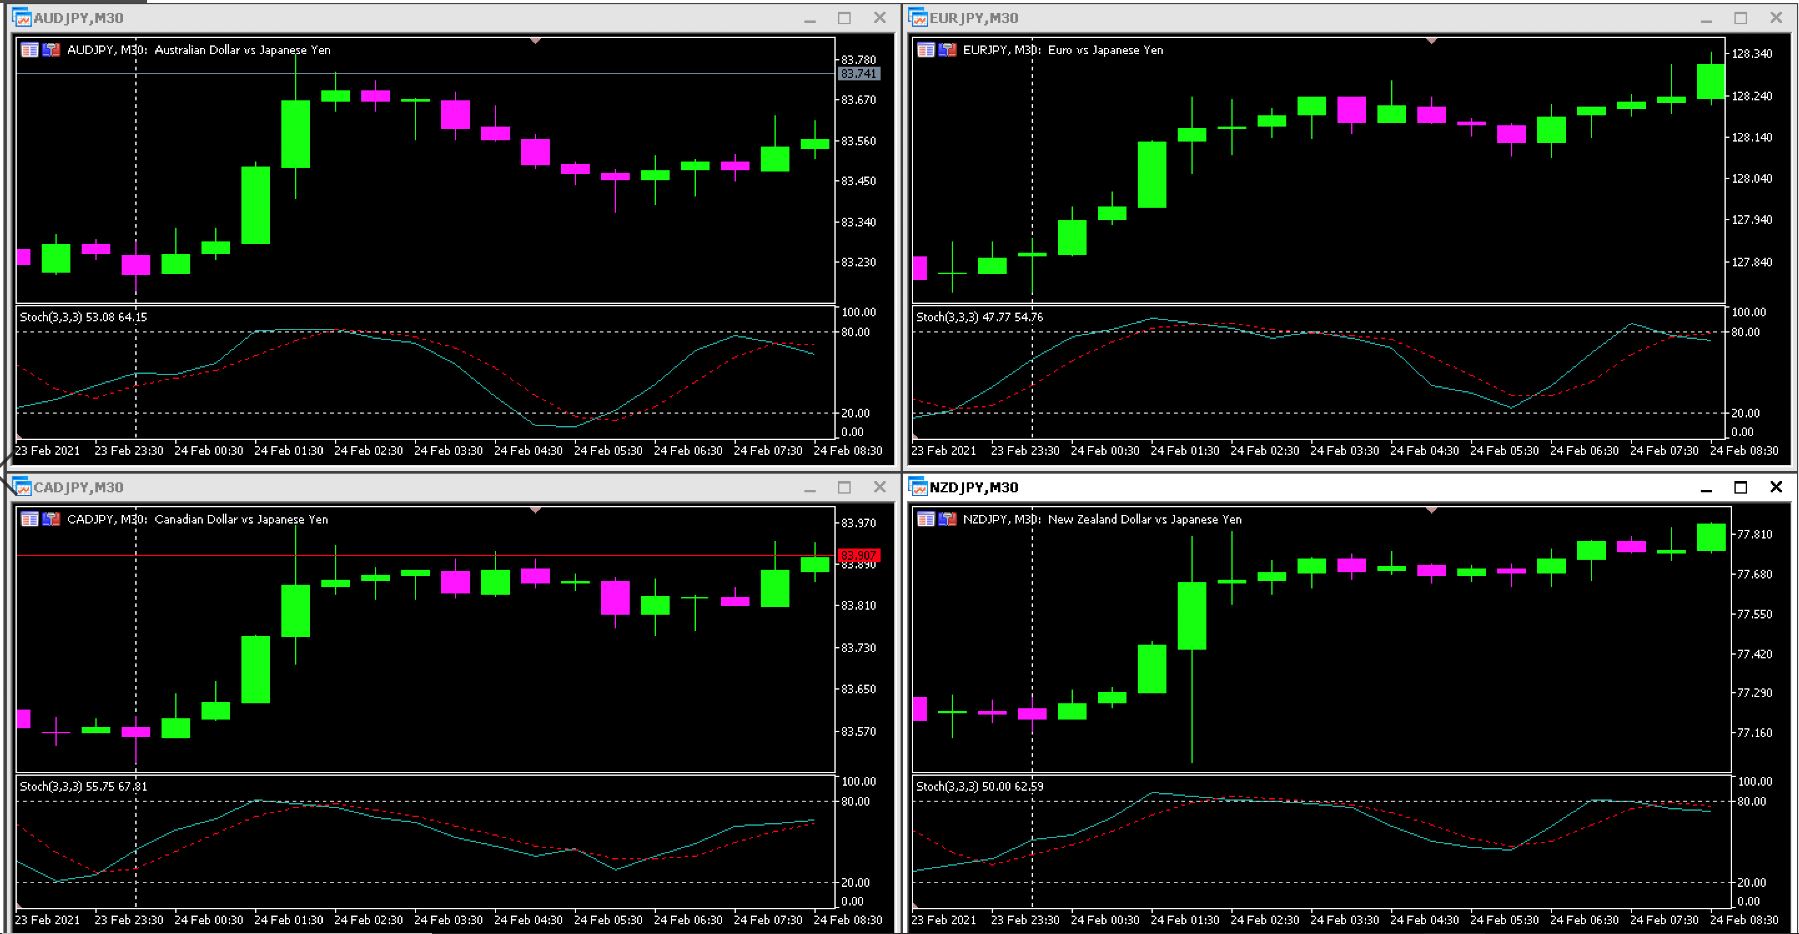Maximize the CADJPY chart window
The height and width of the screenshot is (934, 1799).
(844, 487)
